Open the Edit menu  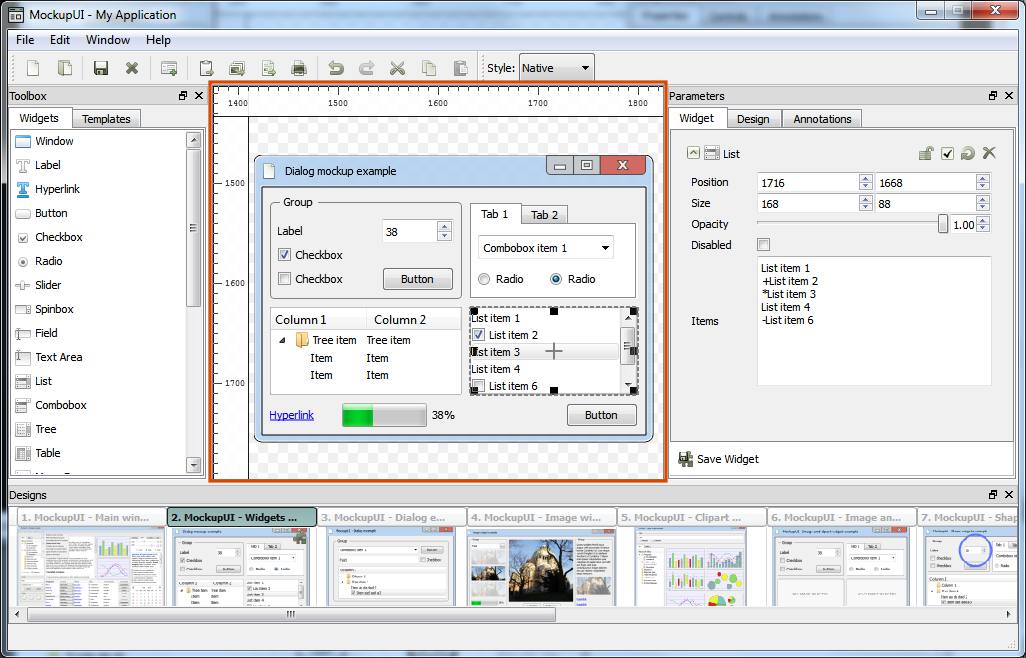(x=60, y=40)
